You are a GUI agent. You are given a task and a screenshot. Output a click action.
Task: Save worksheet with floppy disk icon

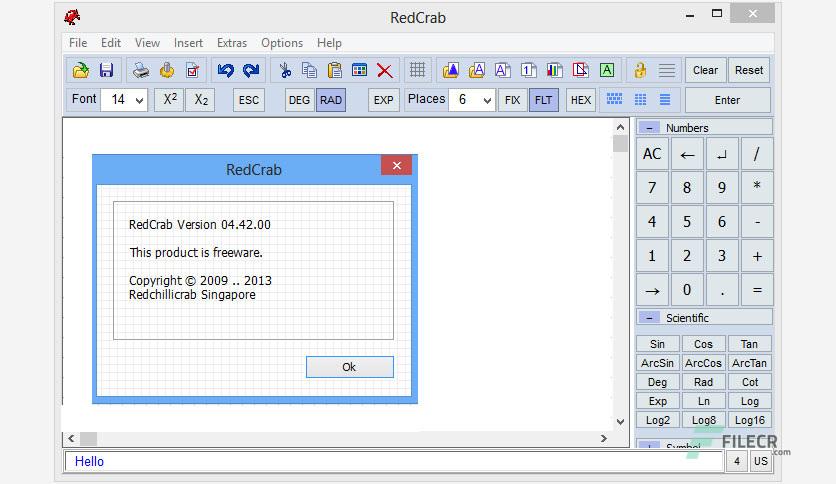[x=107, y=70]
